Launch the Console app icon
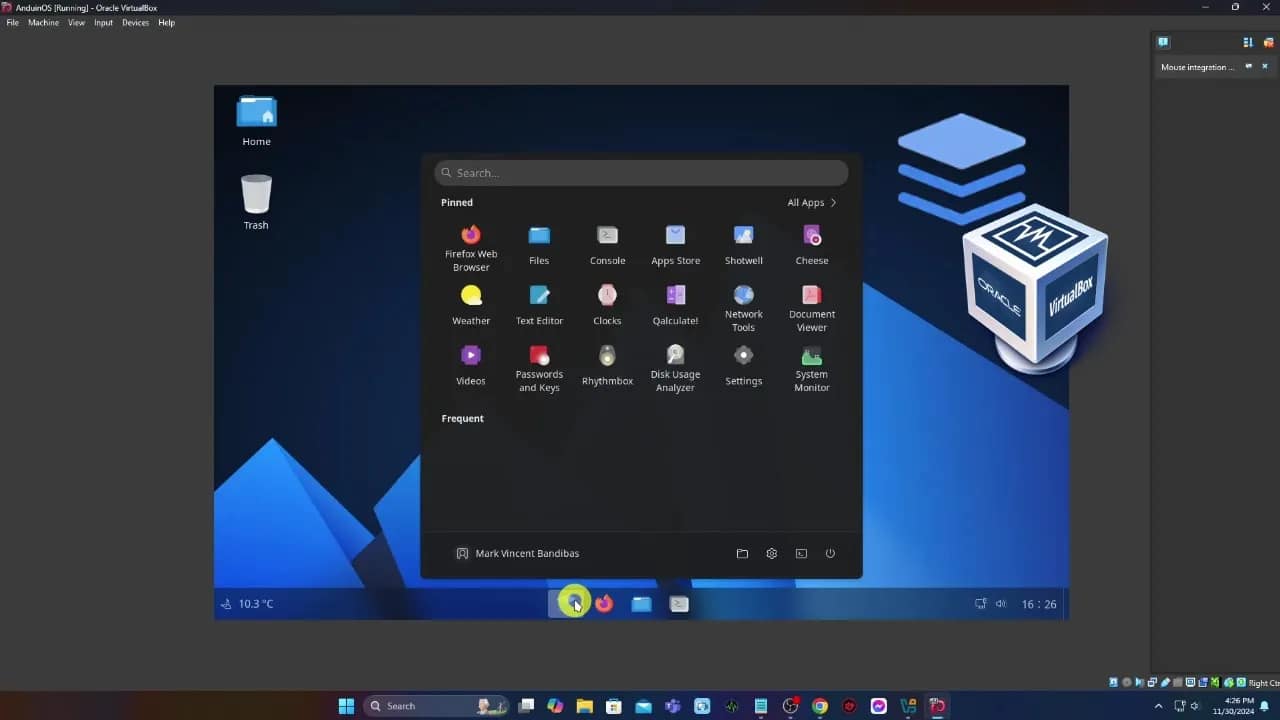Viewport: 1280px width, 720px height. click(607, 236)
